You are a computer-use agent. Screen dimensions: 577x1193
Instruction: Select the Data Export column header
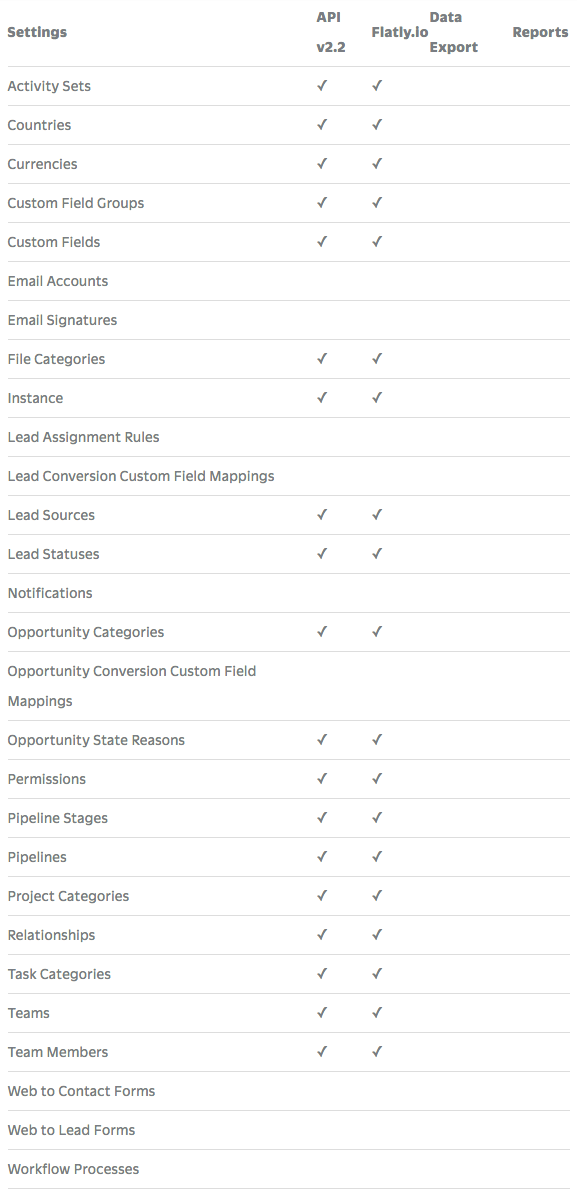(x=454, y=32)
